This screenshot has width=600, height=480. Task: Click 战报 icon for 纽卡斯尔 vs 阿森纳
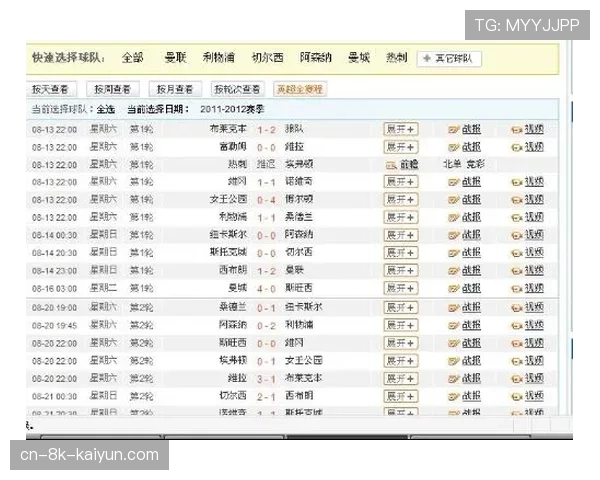point(453,236)
